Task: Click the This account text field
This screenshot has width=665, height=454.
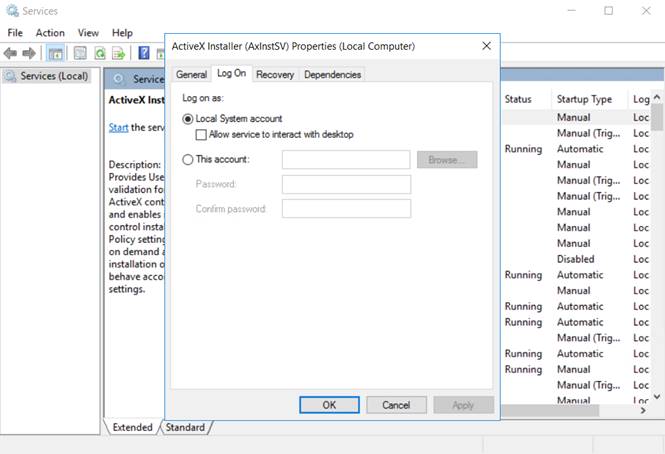Action: coord(346,160)
